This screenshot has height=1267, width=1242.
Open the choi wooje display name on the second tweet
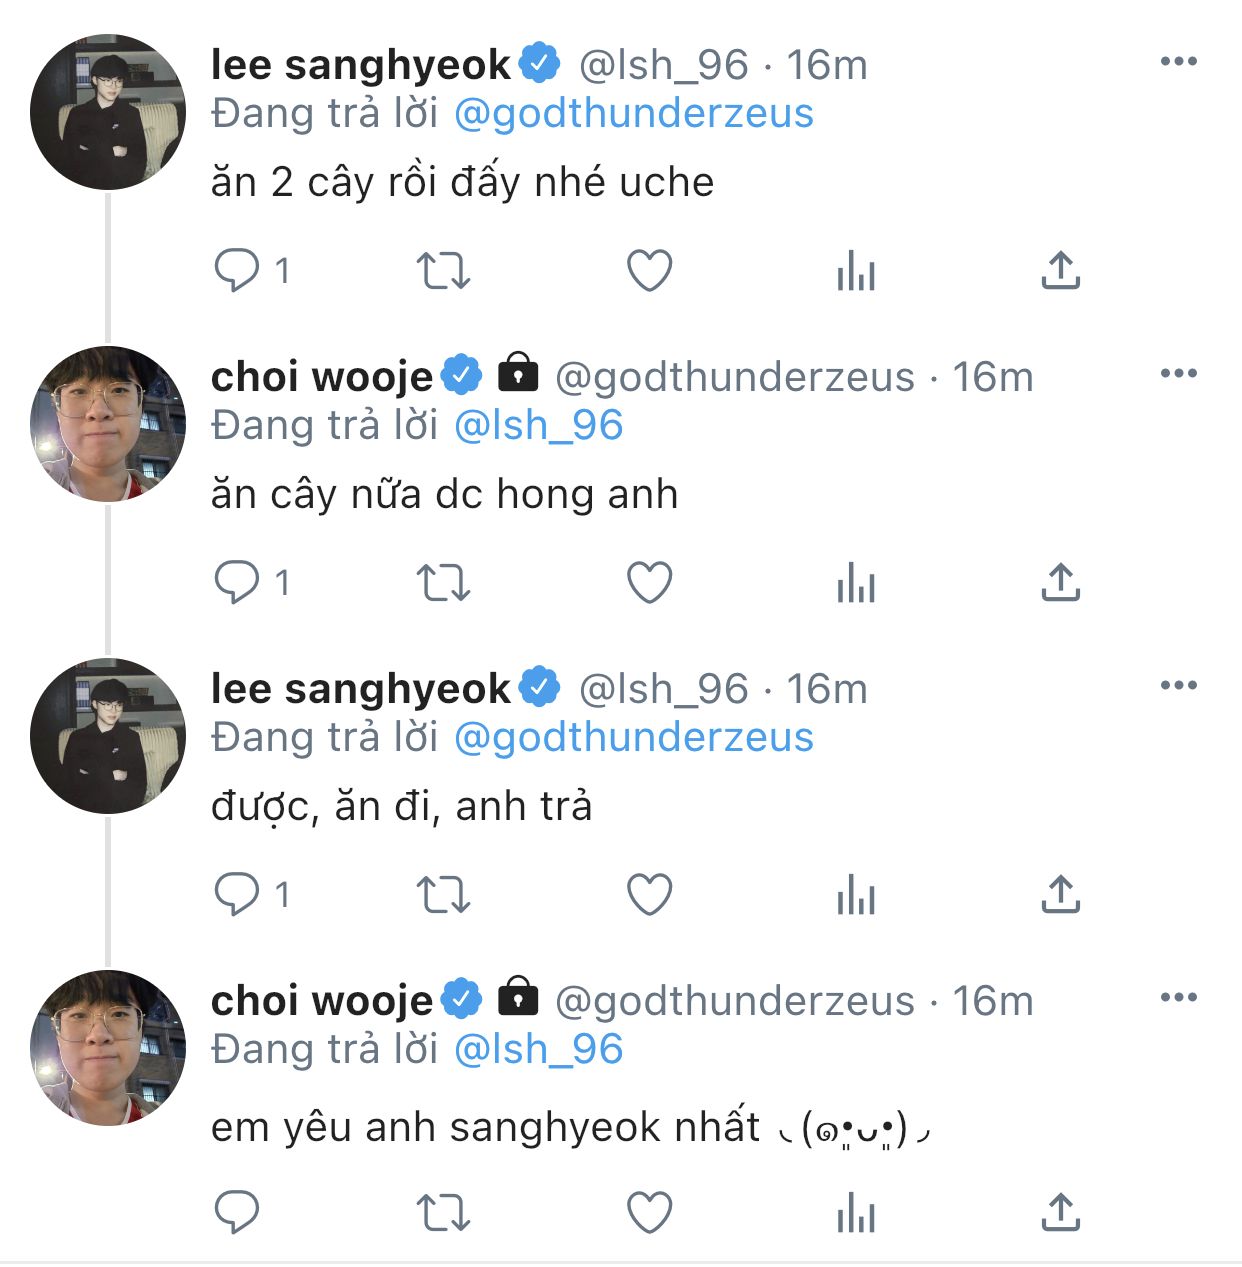pos(321,377)
